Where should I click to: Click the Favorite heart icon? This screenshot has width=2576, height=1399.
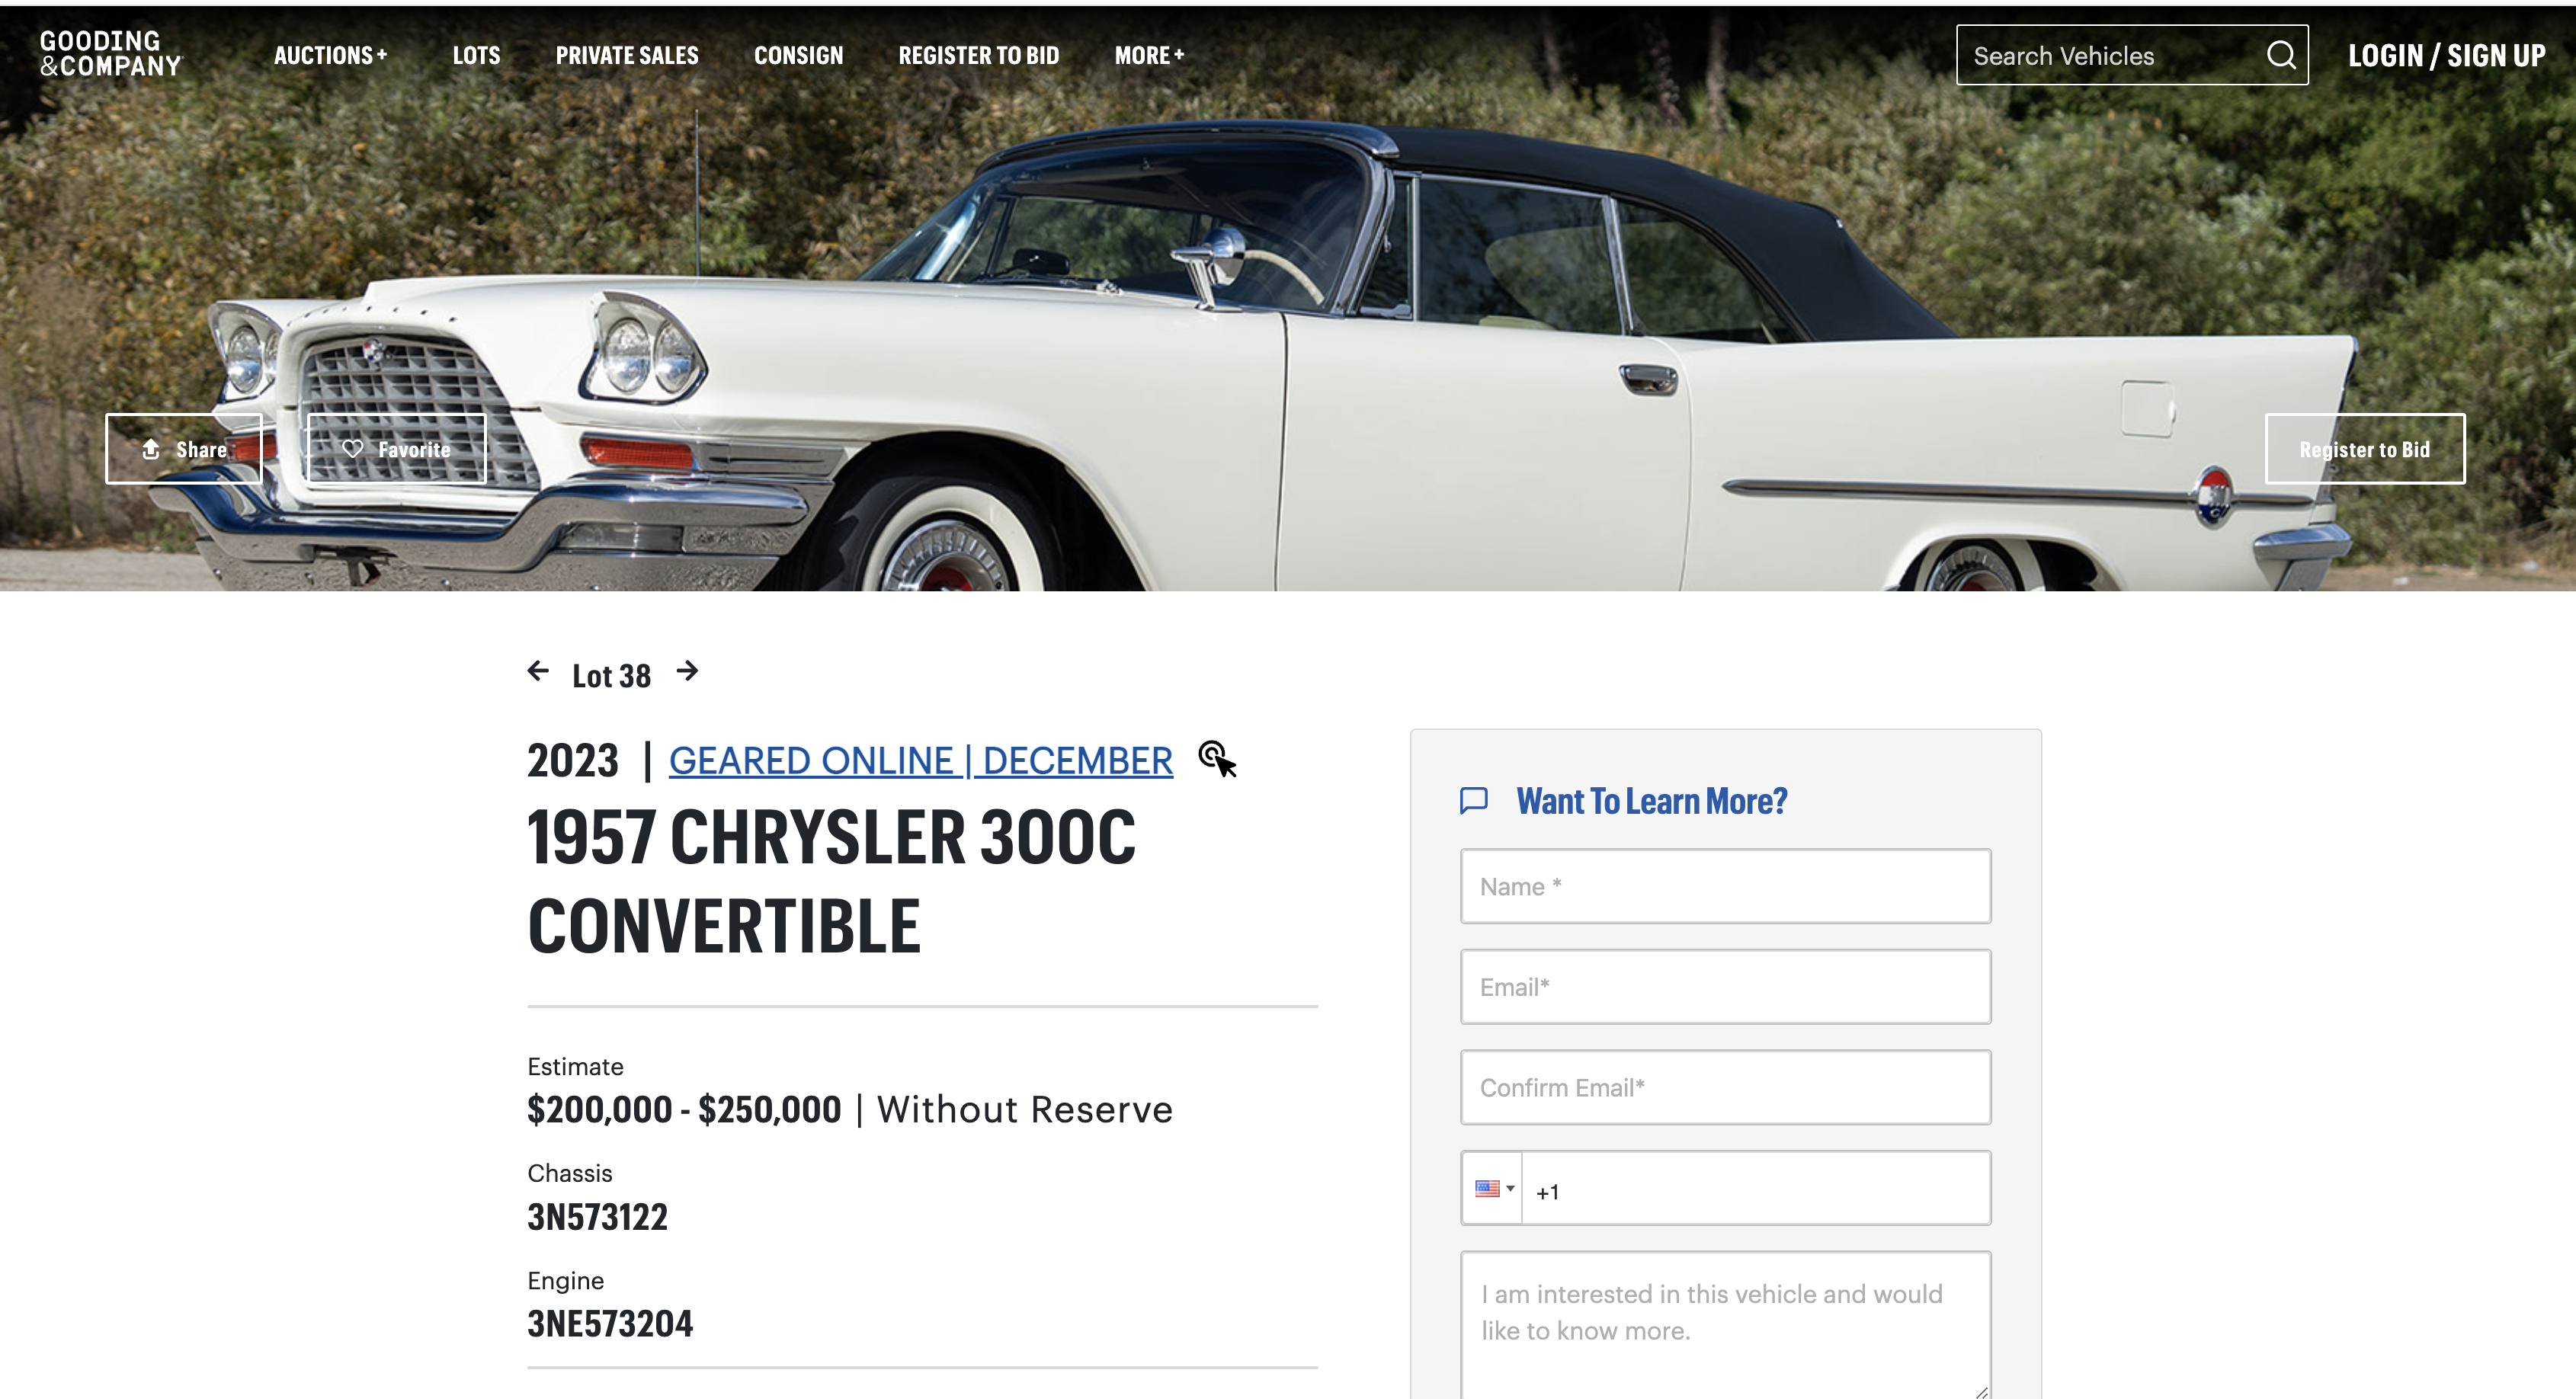click(x=352, y=449)
